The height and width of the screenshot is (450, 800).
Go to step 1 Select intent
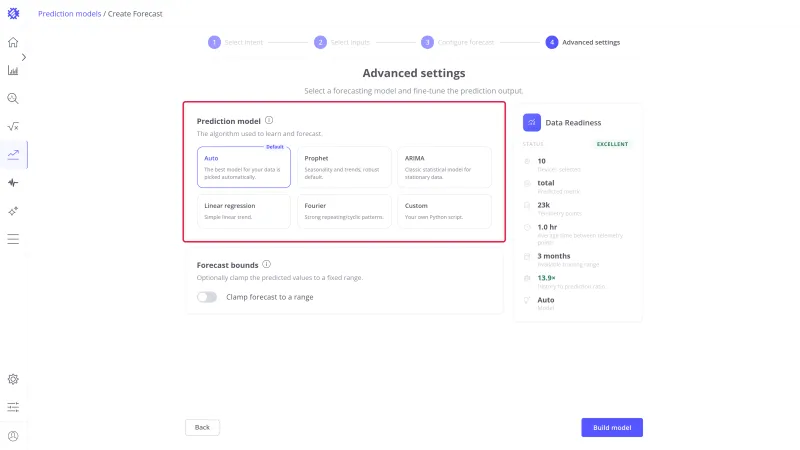point(235,42)
